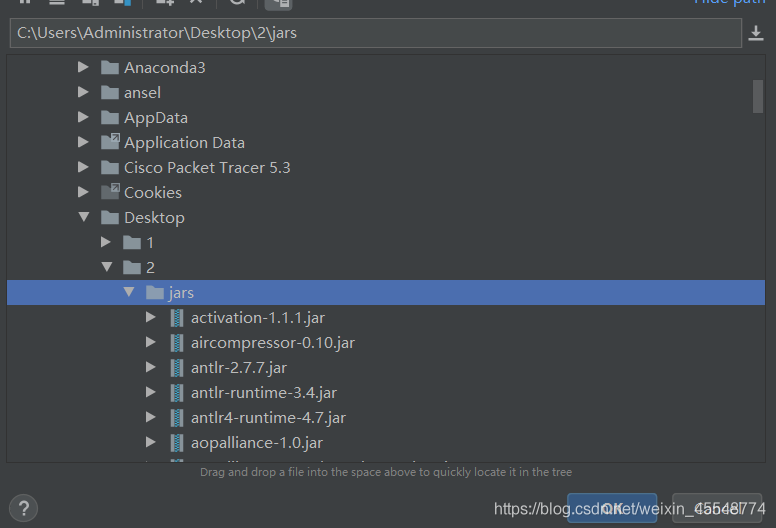Screen dimensions: 776x528
Task: Select aircompressor-0.10.jar file name
Action: tap(273, 343)
